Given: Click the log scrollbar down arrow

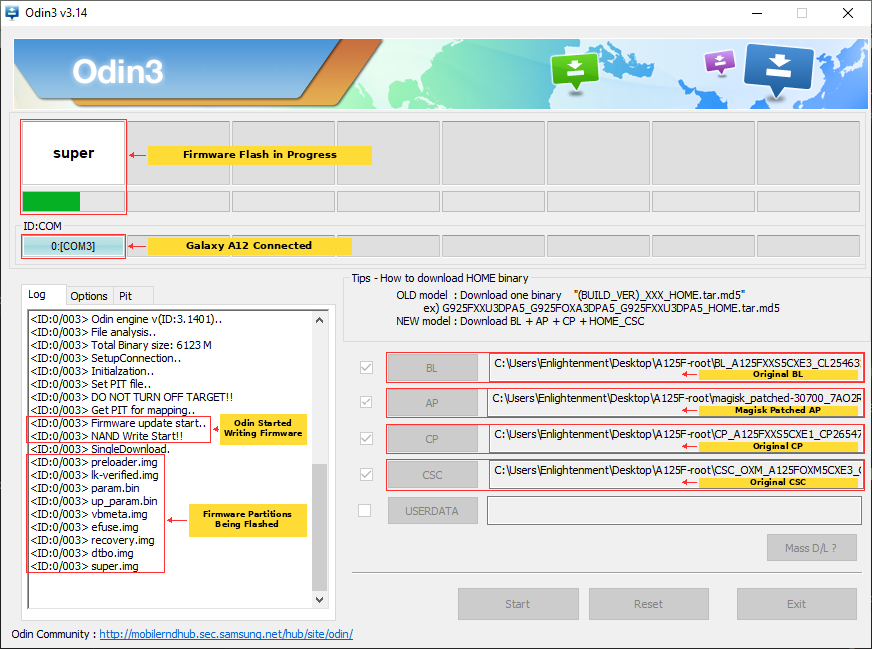Looking at the screenshot, I should 319,600.
